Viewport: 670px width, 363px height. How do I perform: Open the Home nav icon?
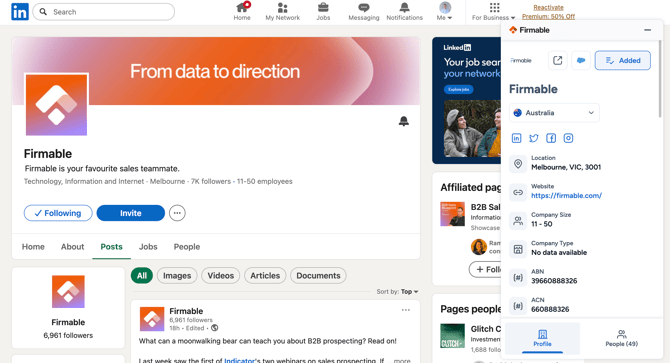[242, 12]
